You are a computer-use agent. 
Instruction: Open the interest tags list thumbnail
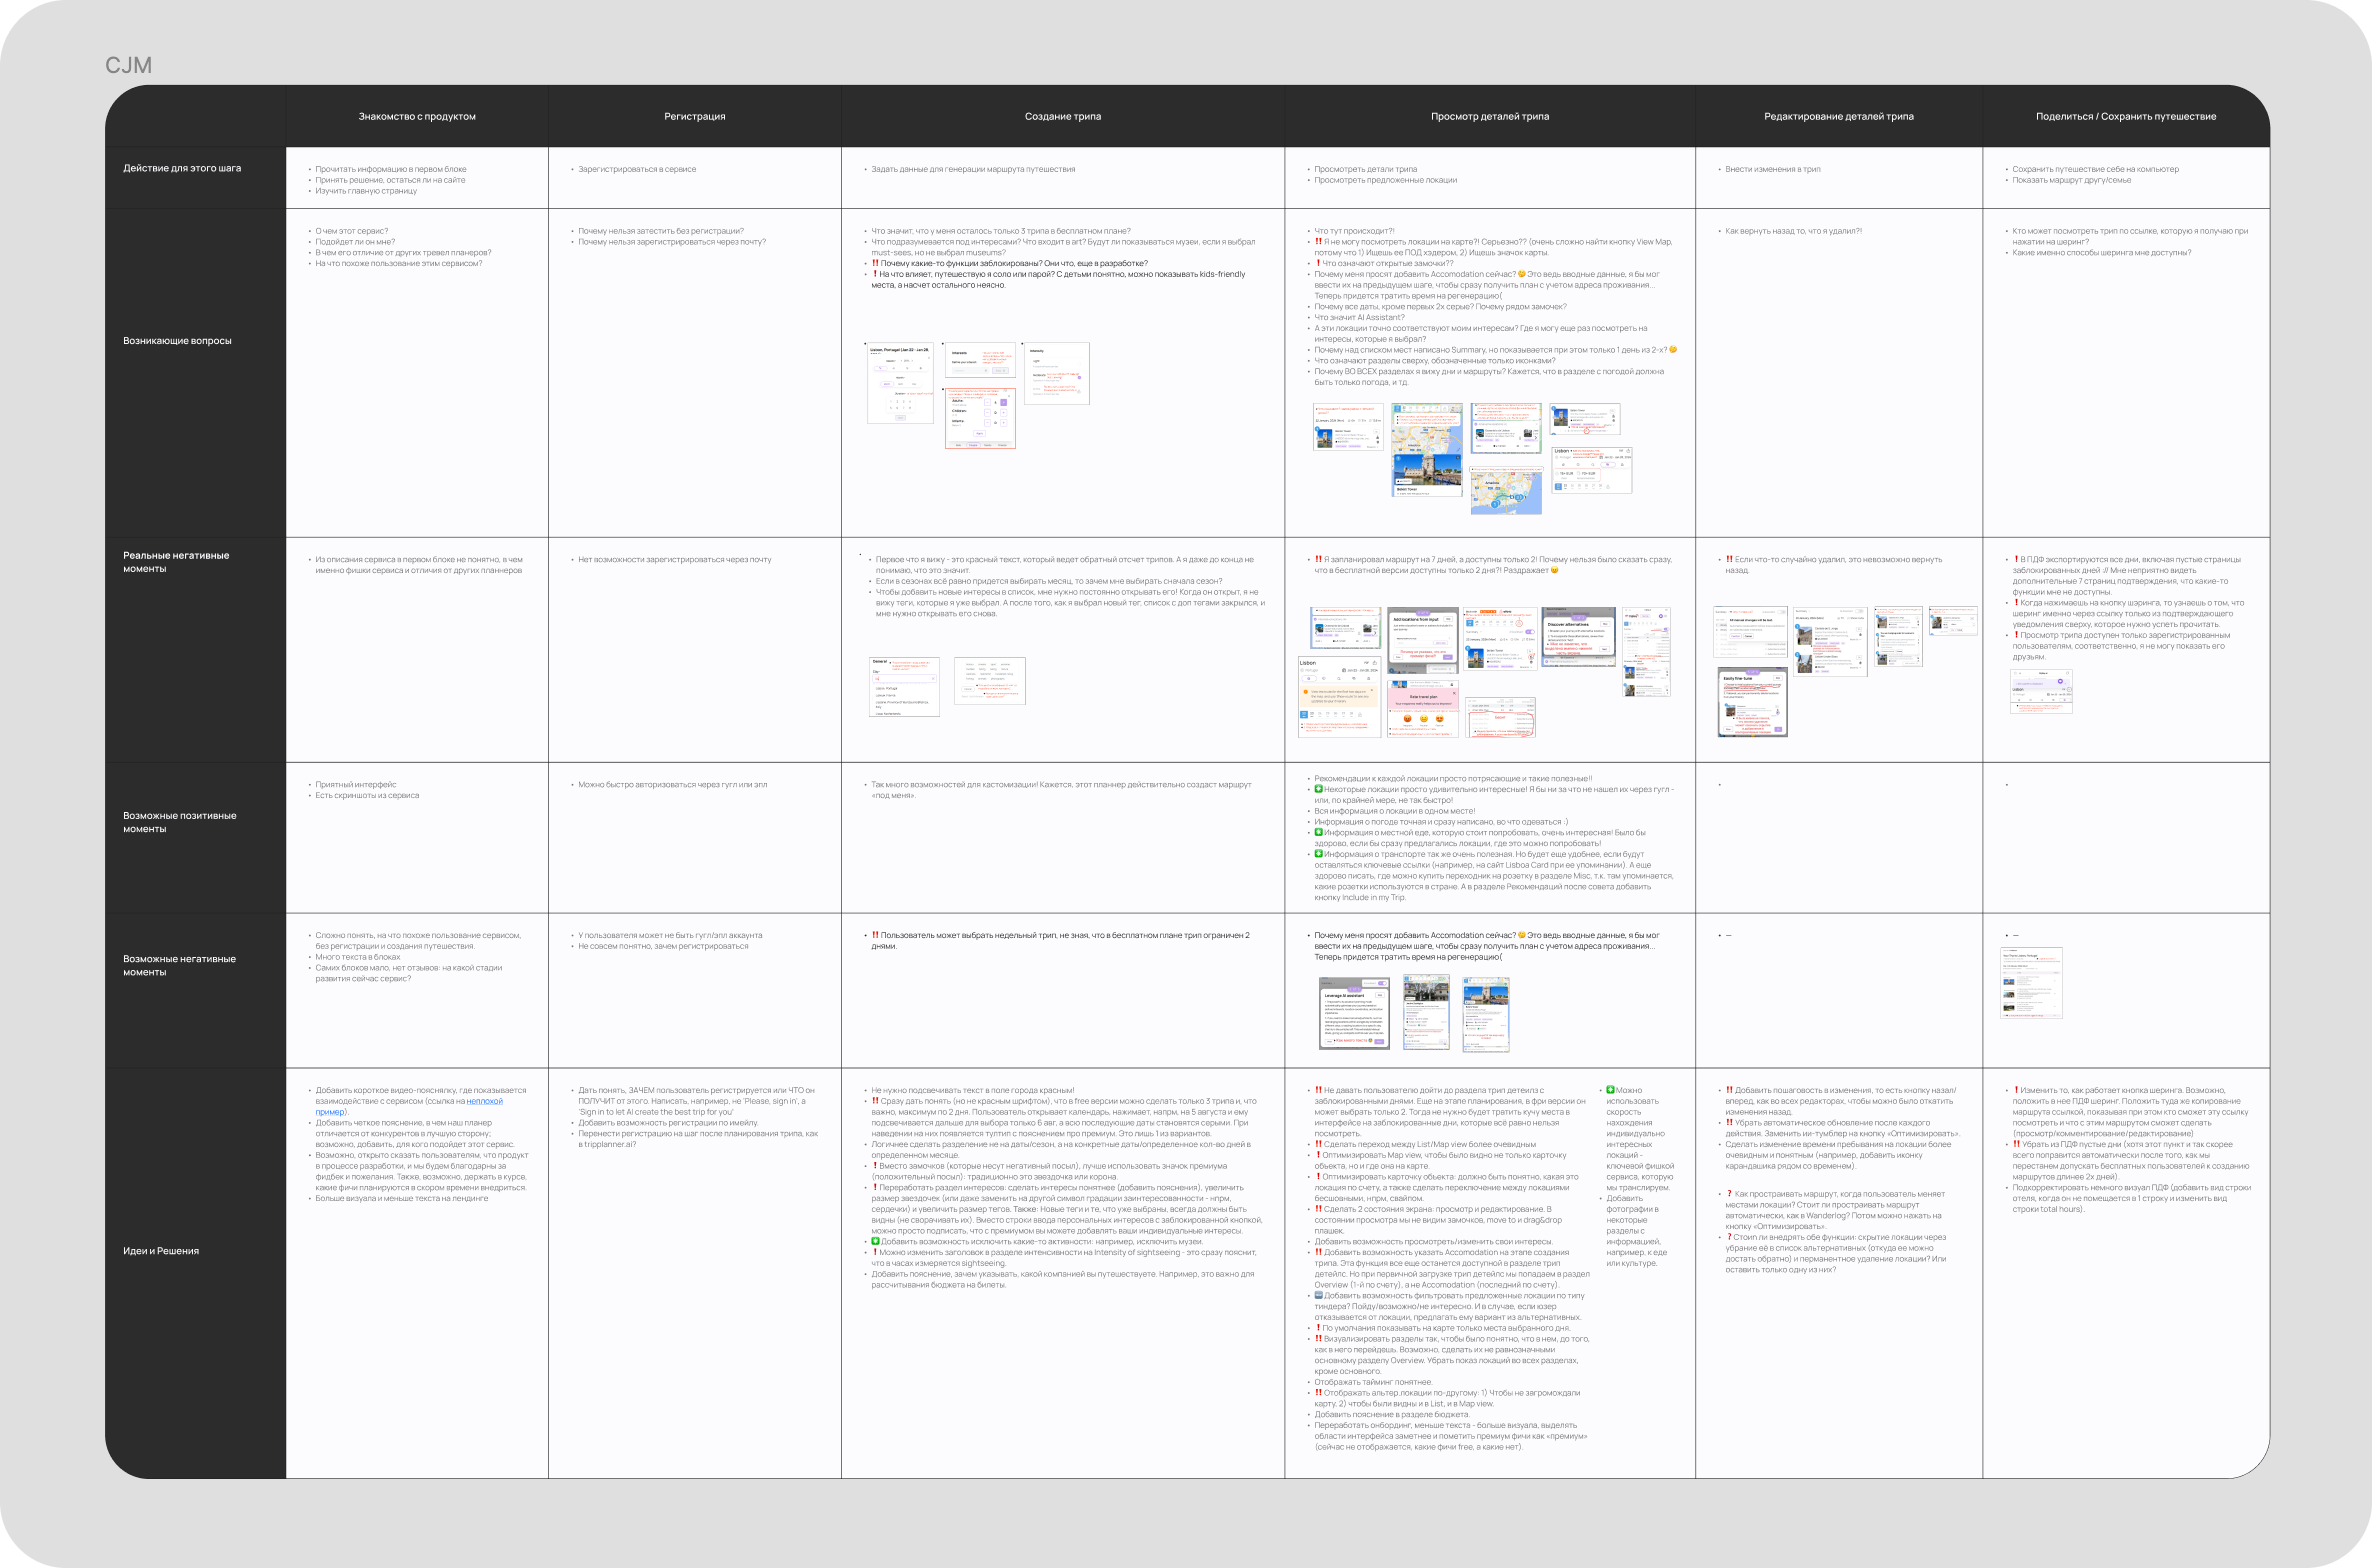pos(989,680)
